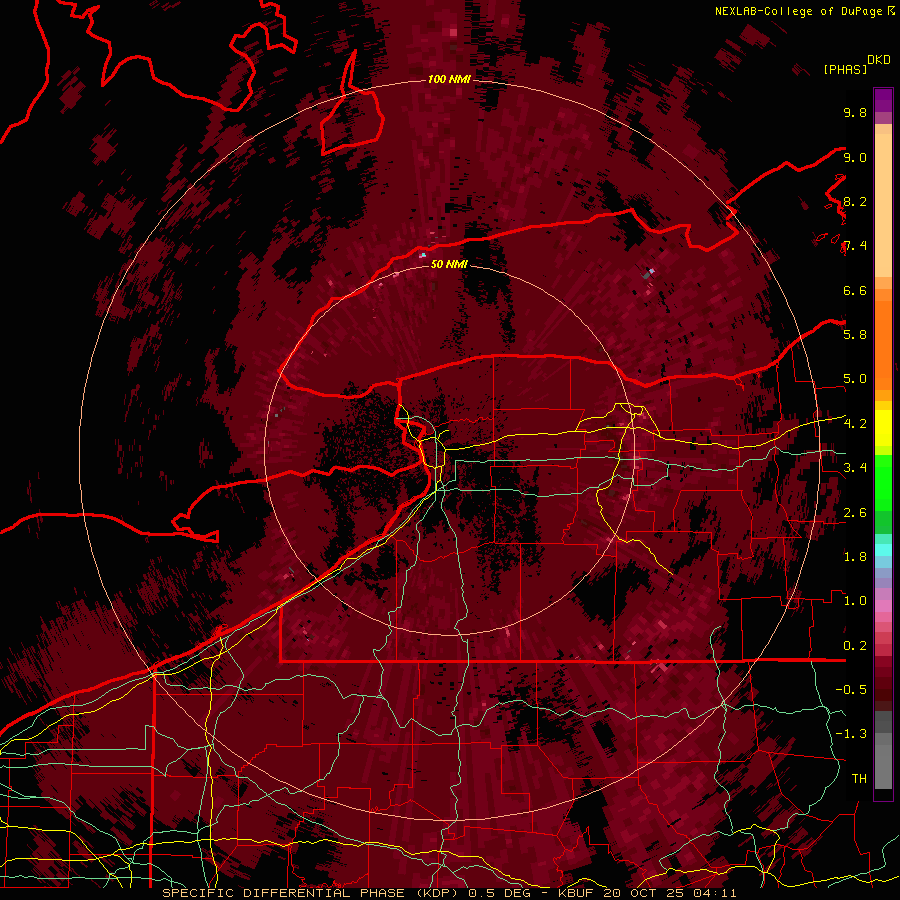900x900 pixels.
Task: Click the [PHAS] legend heading
Action: [x=845, y=70]
